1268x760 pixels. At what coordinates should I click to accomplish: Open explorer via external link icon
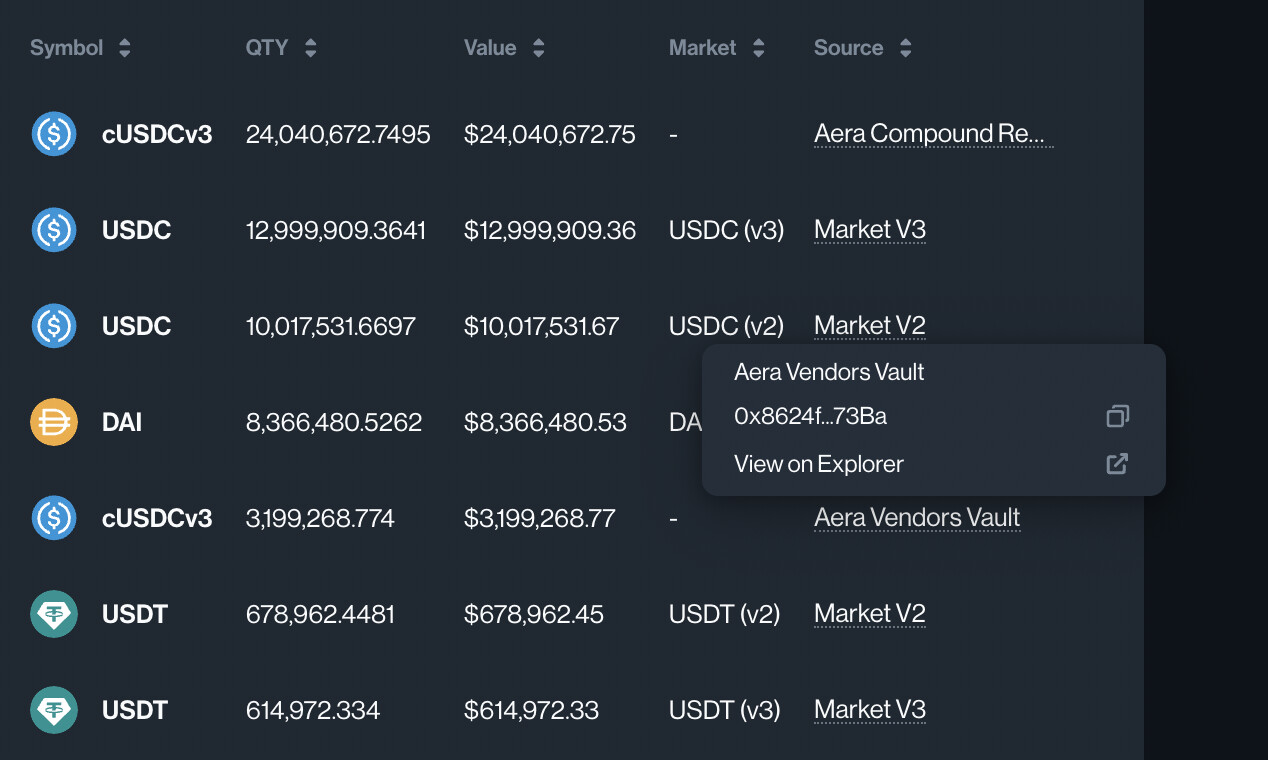click(x=1117, y=464)
